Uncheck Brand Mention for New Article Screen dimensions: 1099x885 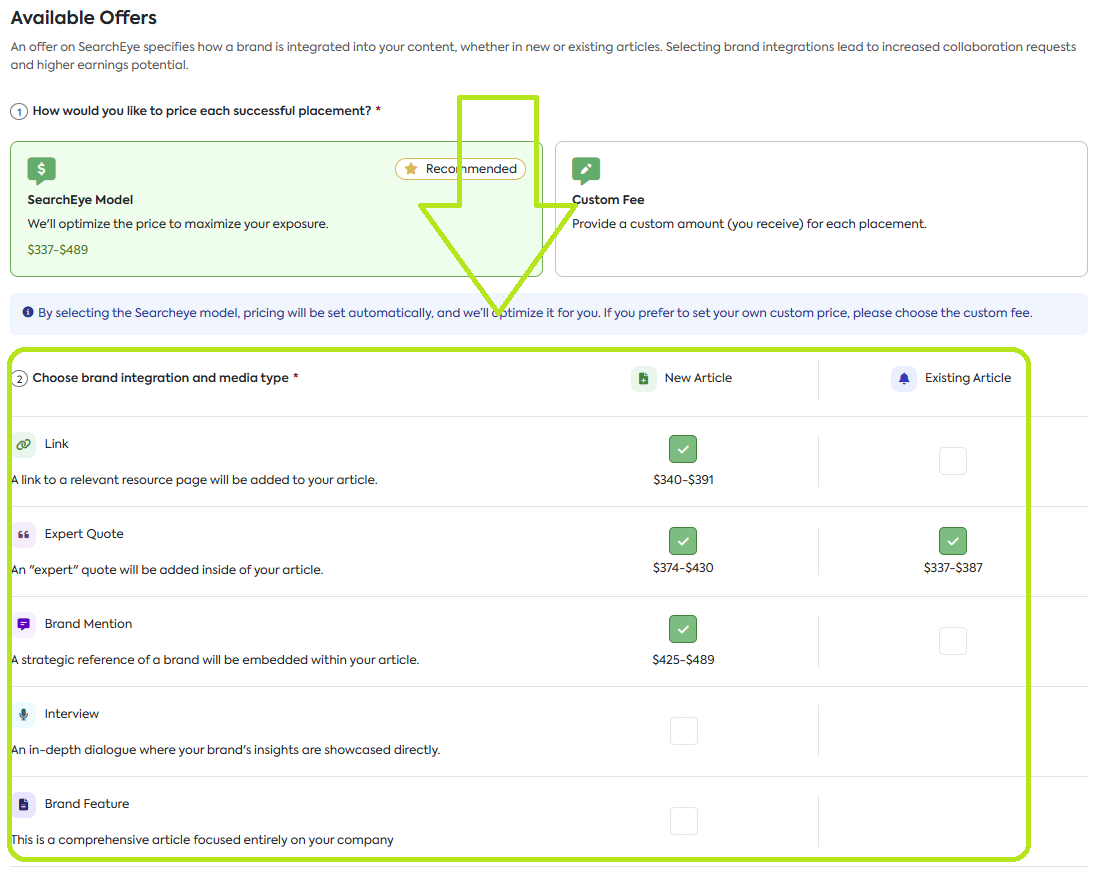point(683,629)
